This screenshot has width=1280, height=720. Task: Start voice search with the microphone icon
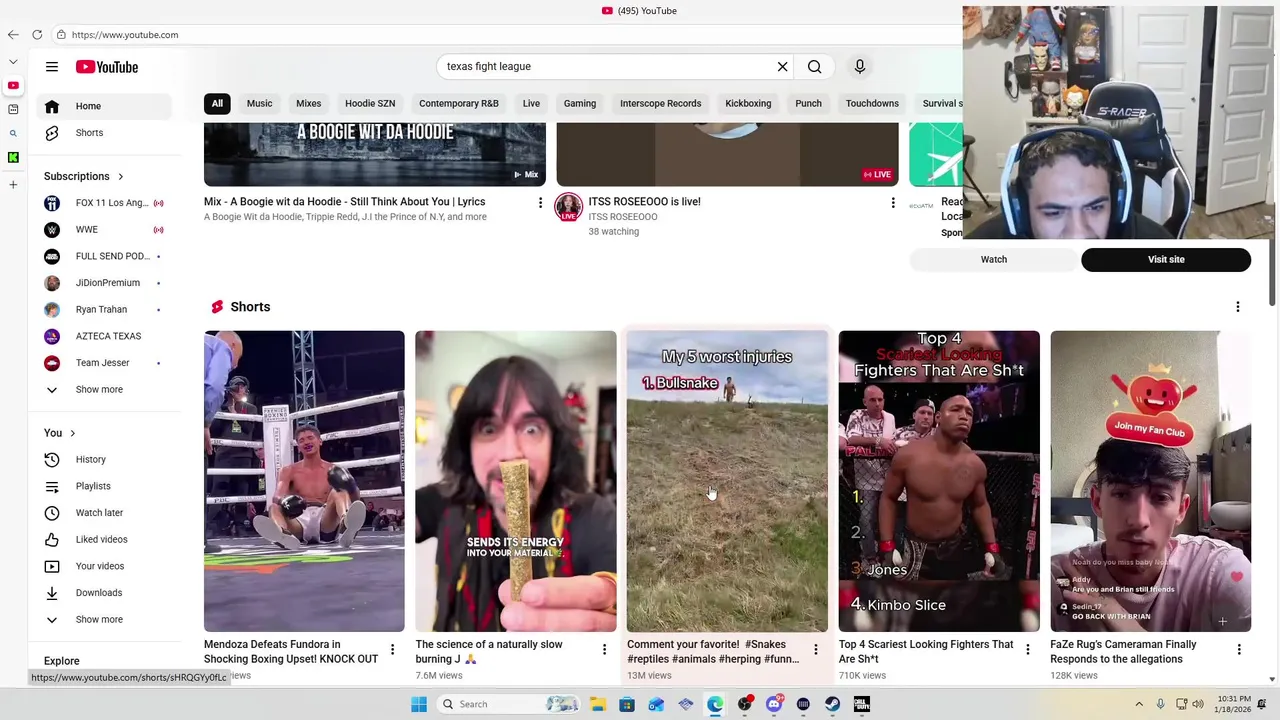point(860,67)
